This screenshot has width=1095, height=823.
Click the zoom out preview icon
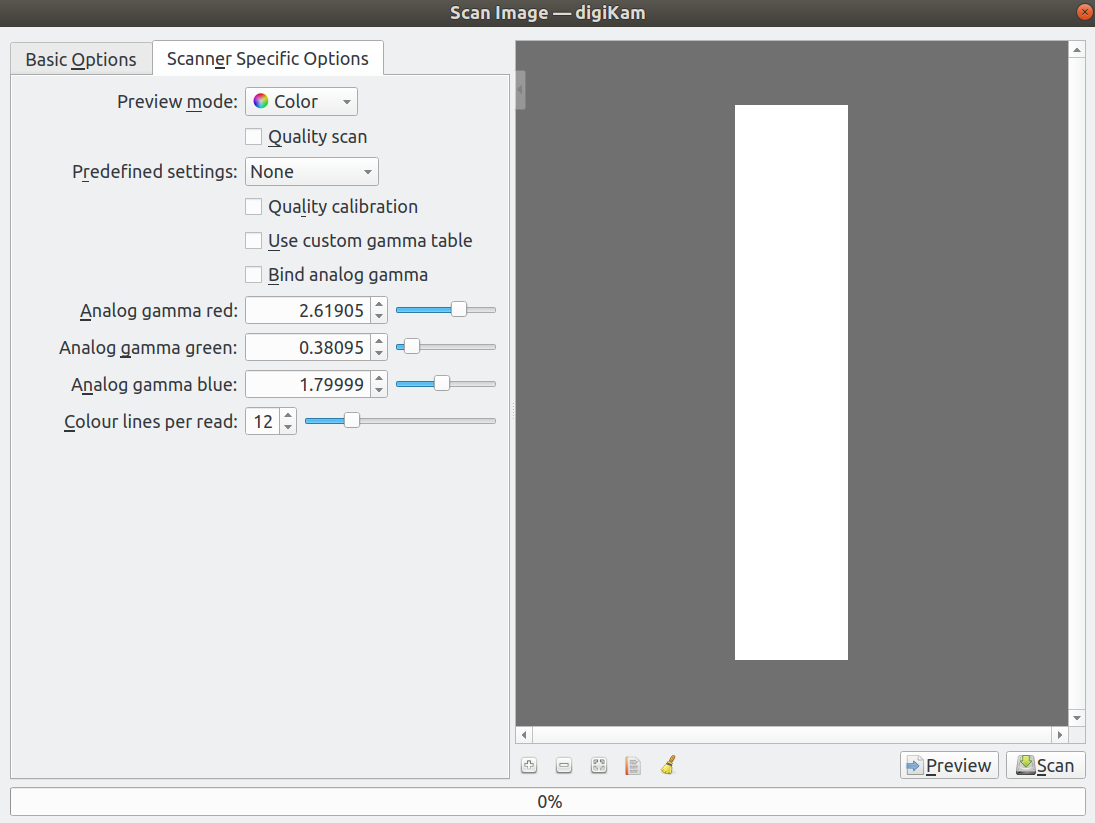pyautogui.click(x=564, y=766)
